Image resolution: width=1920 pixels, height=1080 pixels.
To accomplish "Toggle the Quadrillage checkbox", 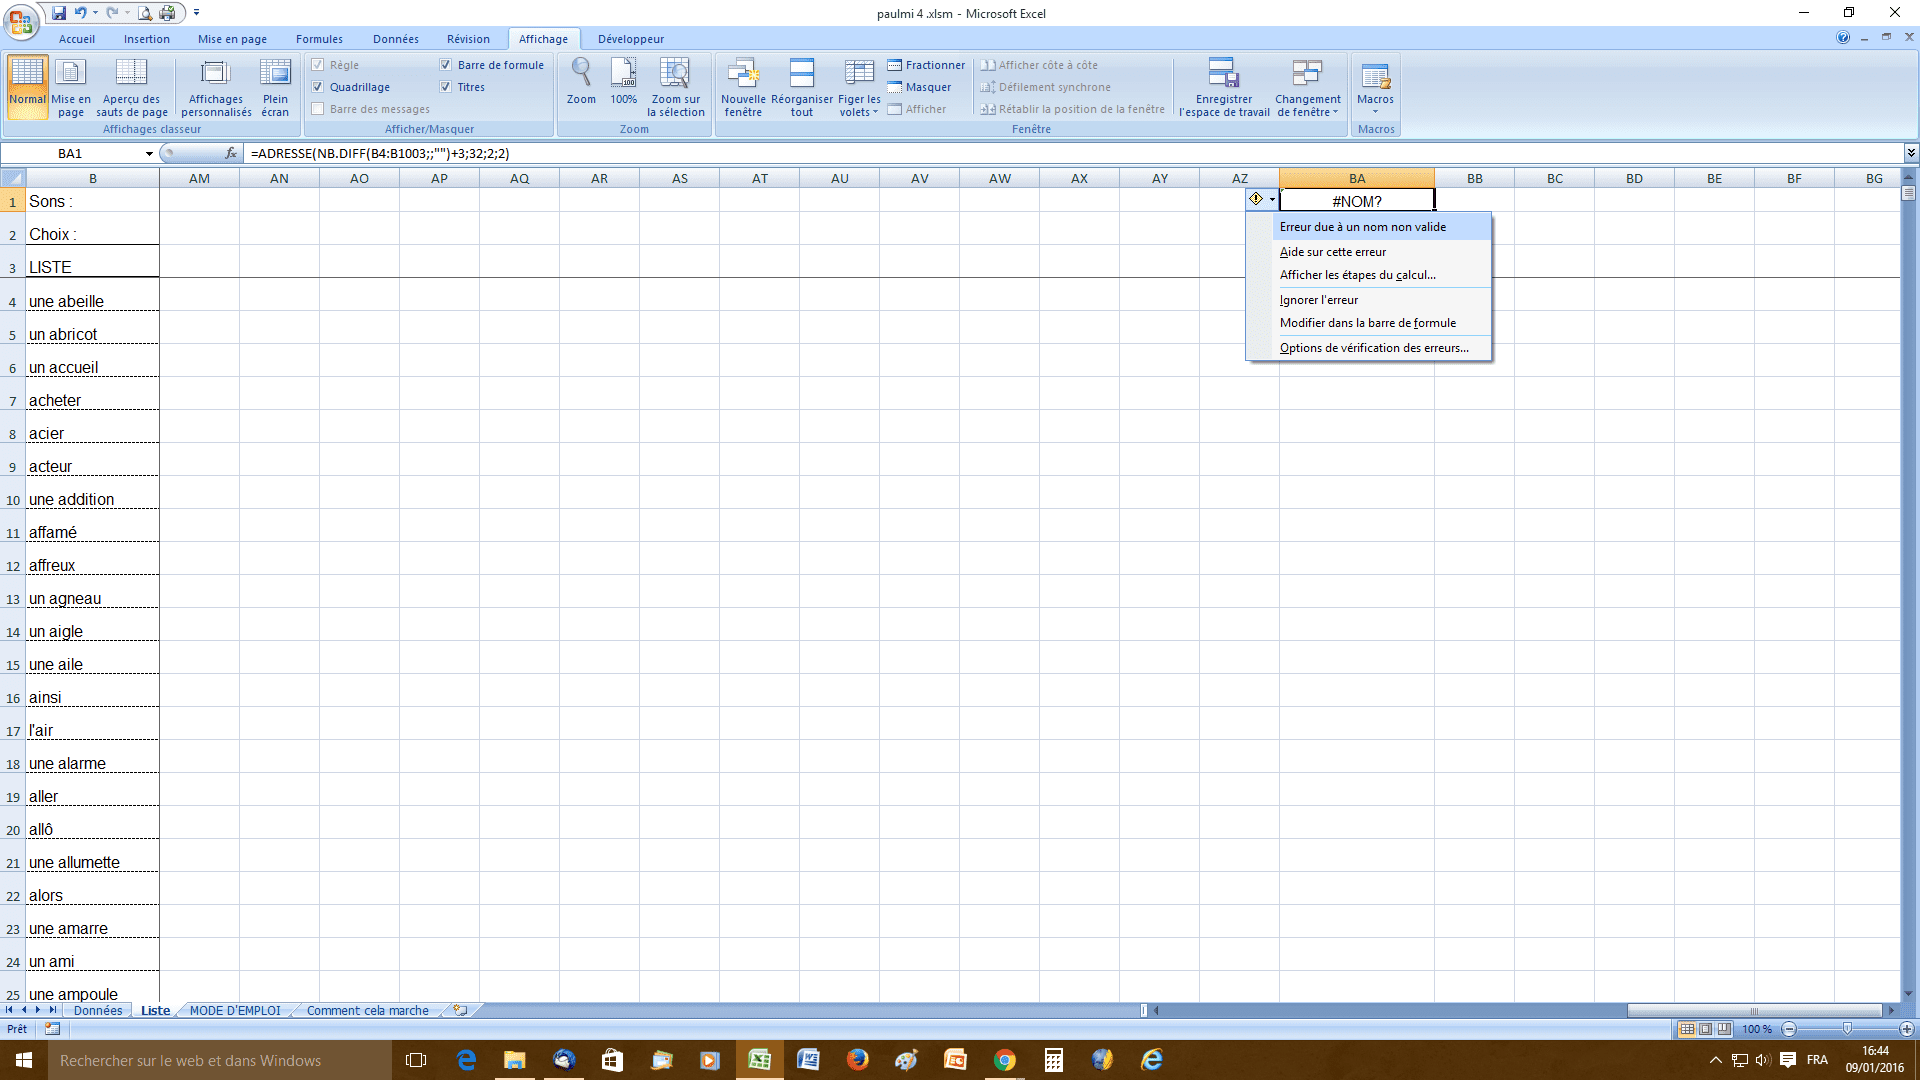I will click(318, 87).
